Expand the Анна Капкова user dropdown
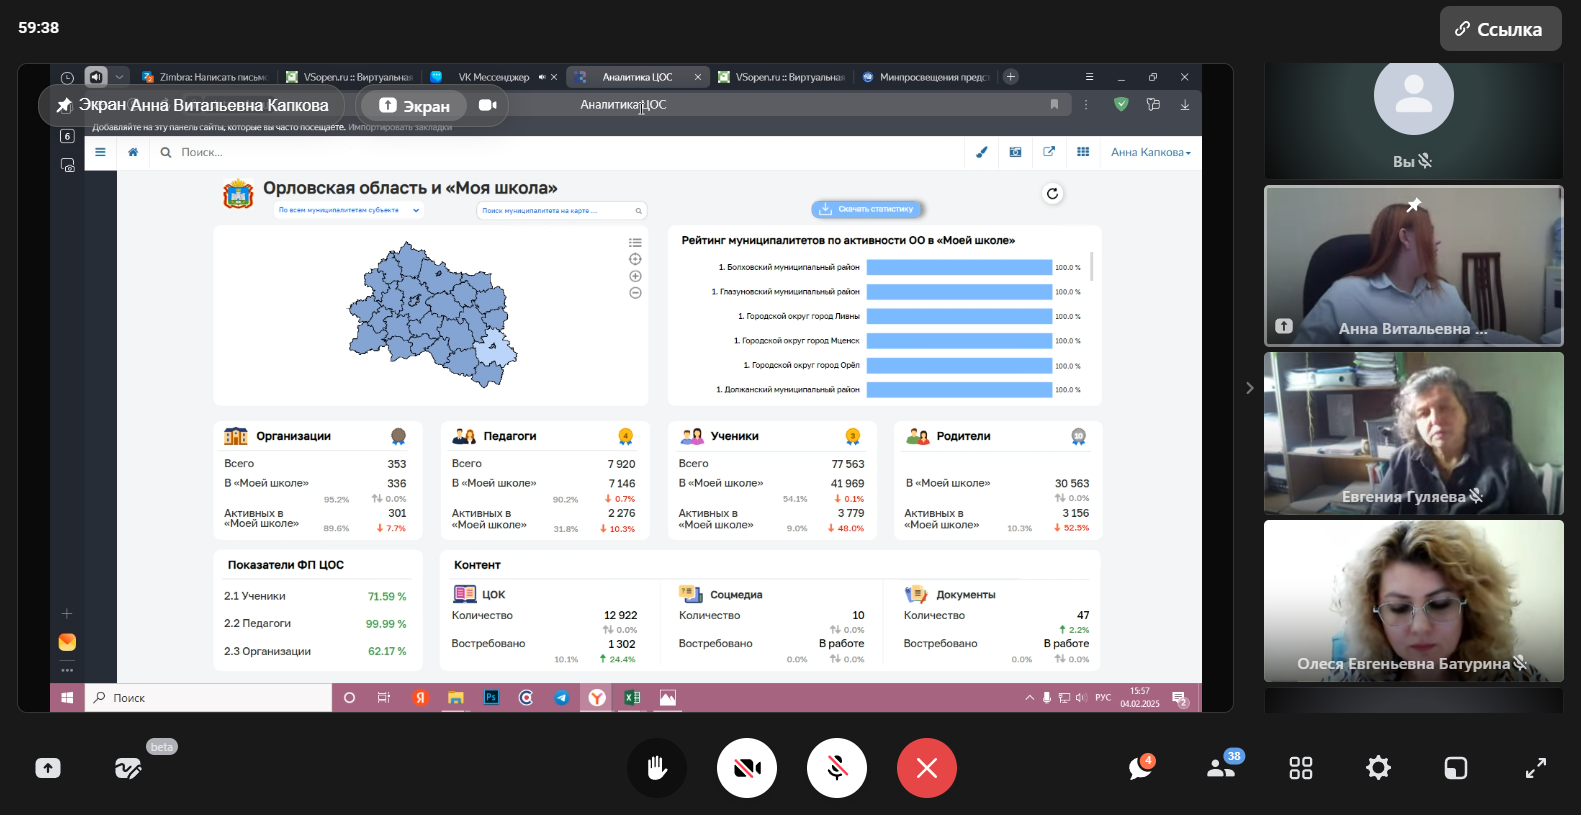1581x815 pixels. pos(1150,152)
